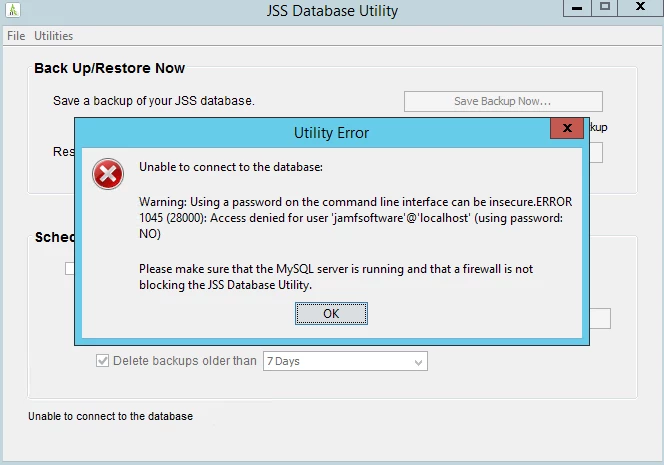Click the 'Unable to connect to the database:' message

click(x=231, y=167)
